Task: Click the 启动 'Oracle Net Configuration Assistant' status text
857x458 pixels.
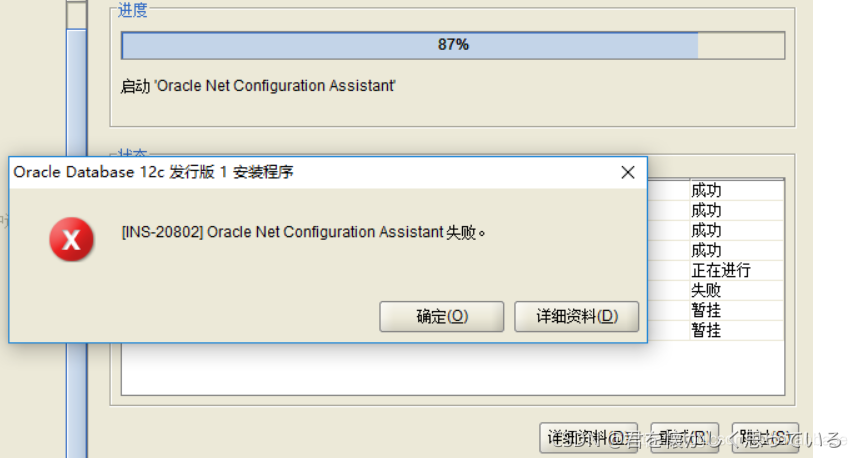Action: tap(258, 86)
